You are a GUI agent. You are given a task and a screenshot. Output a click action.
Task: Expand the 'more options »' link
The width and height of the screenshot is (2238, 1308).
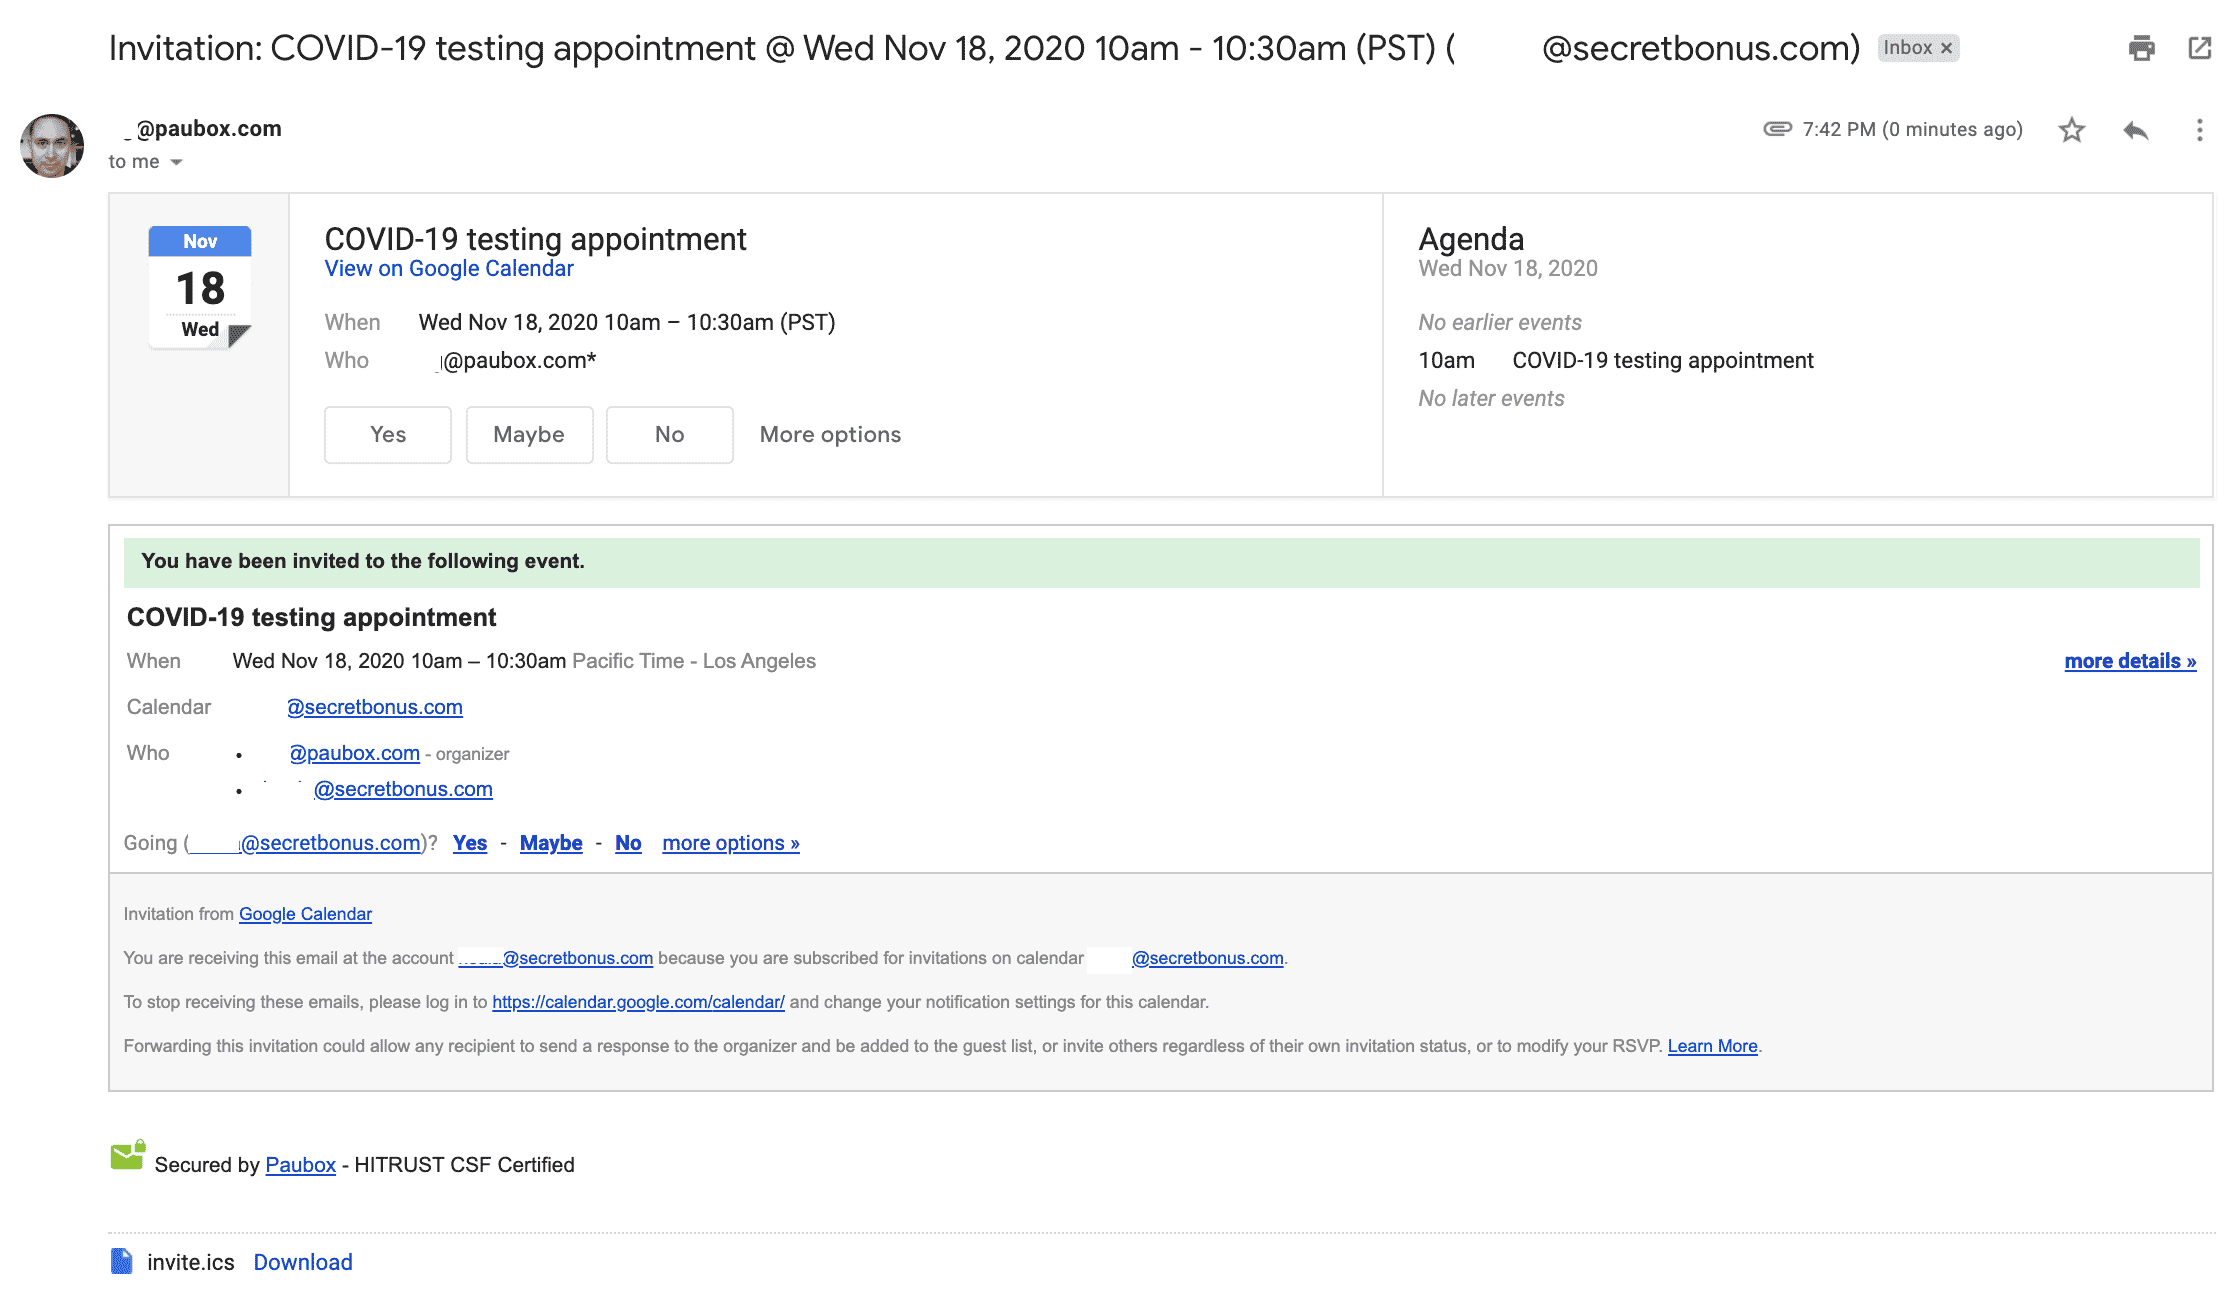tap(730, 843)
